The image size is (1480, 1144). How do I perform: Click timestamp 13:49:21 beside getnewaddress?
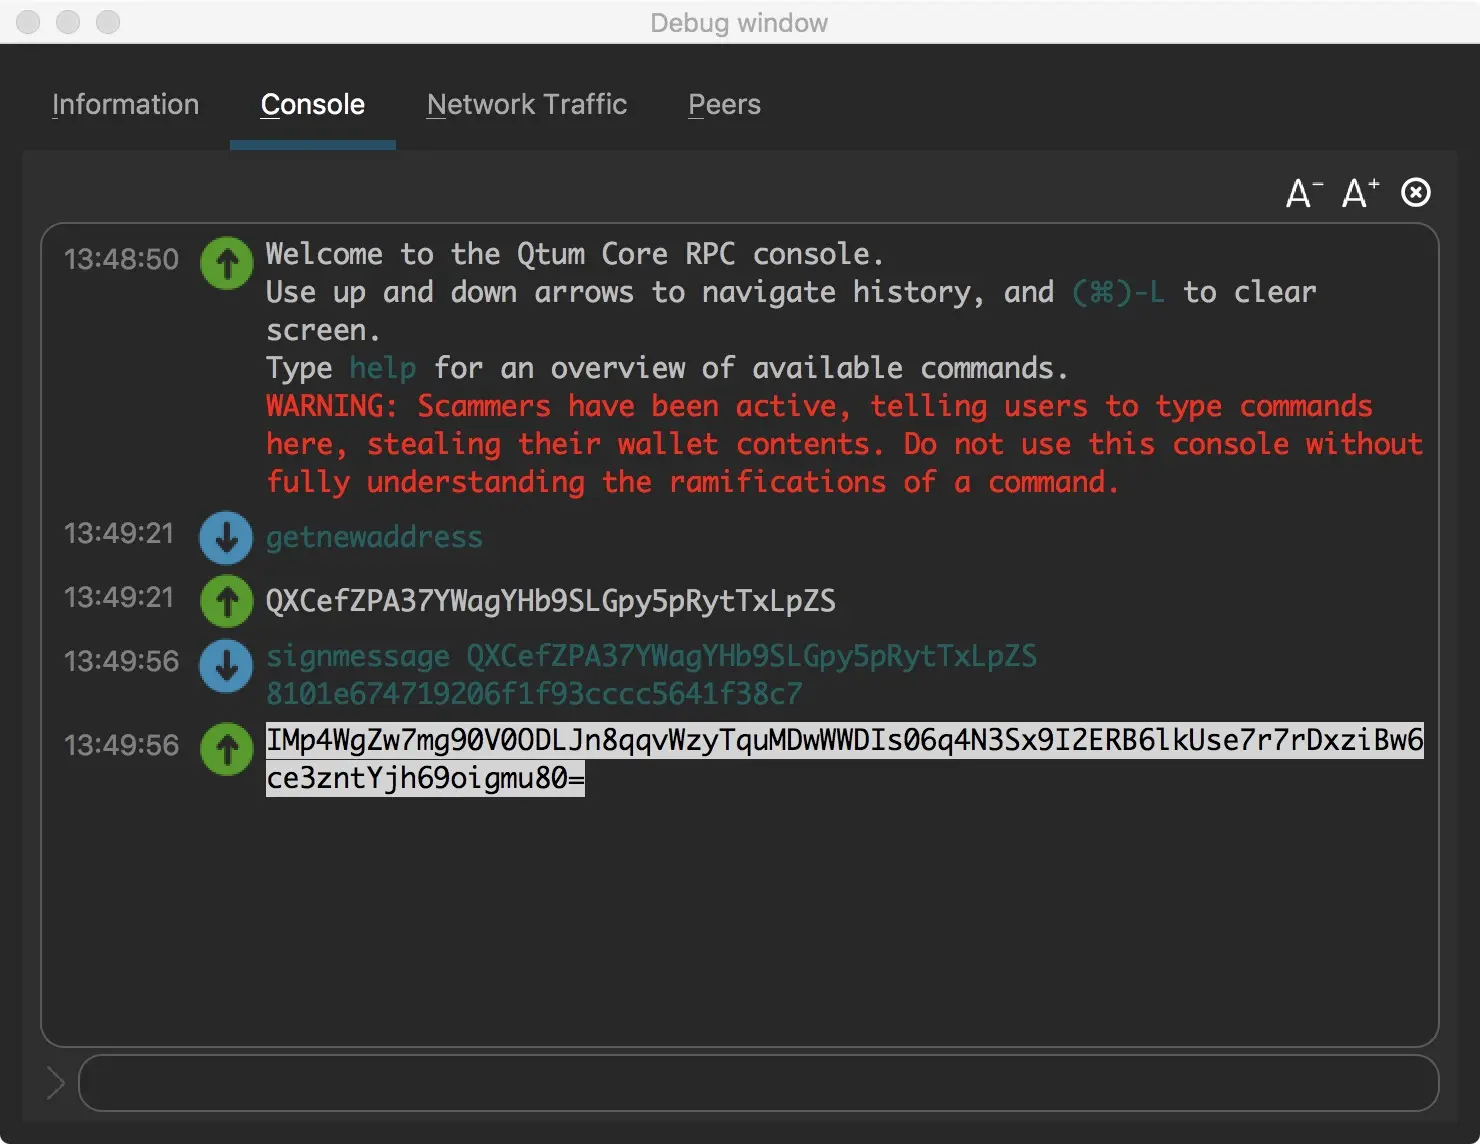119,534
